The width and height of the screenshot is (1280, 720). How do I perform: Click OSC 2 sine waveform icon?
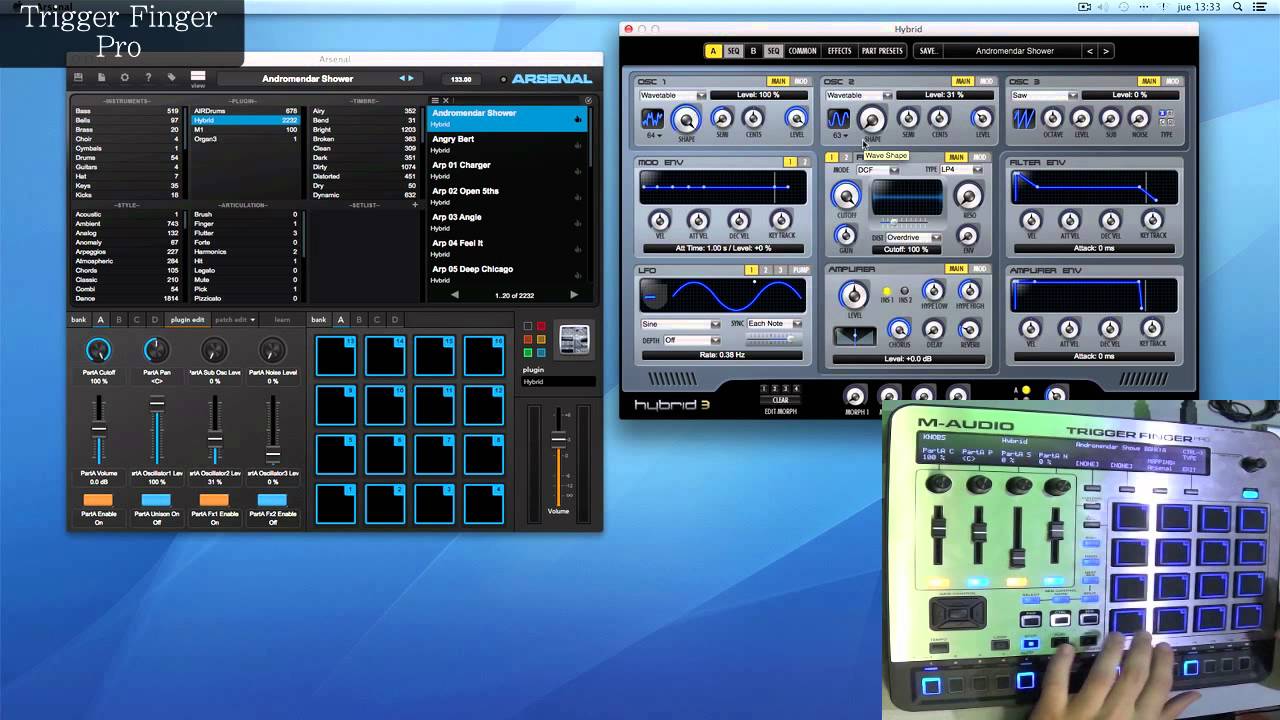click(x=838, y=119)
